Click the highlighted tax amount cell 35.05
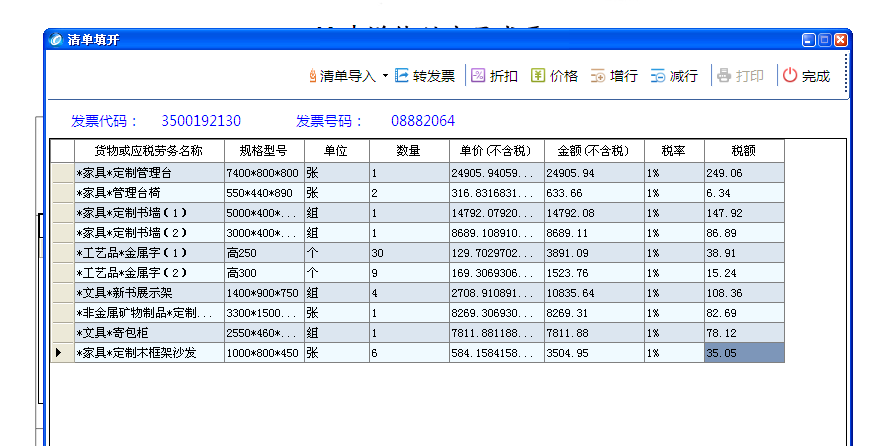 (743, 353)
